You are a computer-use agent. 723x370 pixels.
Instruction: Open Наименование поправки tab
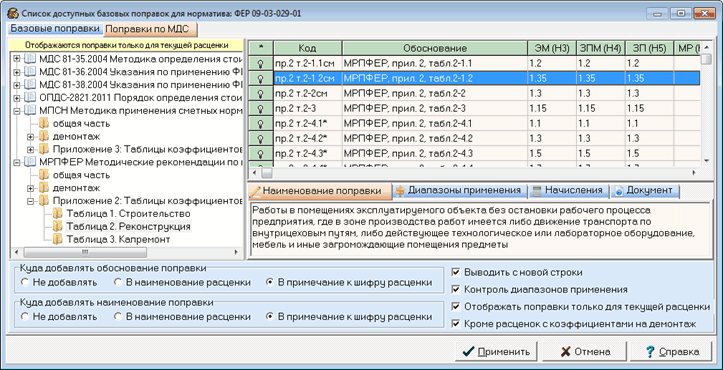(320, 191)
